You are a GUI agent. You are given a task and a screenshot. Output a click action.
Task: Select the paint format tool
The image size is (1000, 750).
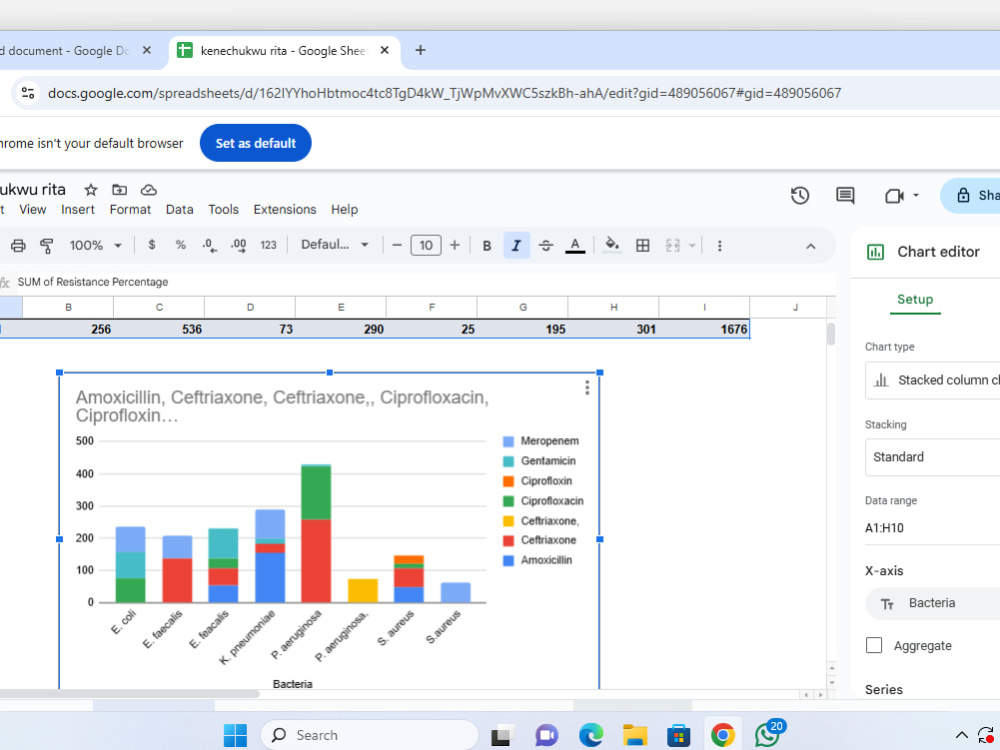[x=47, y=246]
